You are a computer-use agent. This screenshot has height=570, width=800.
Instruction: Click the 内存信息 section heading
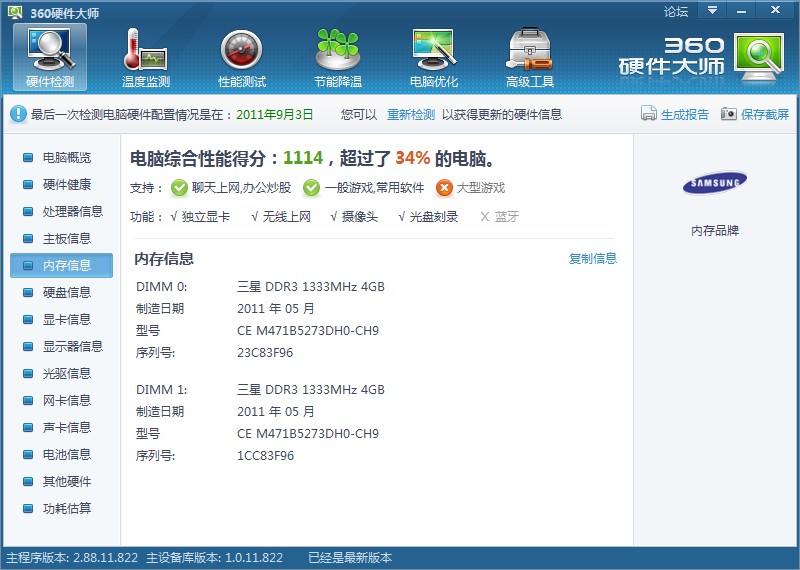point(164,259)
